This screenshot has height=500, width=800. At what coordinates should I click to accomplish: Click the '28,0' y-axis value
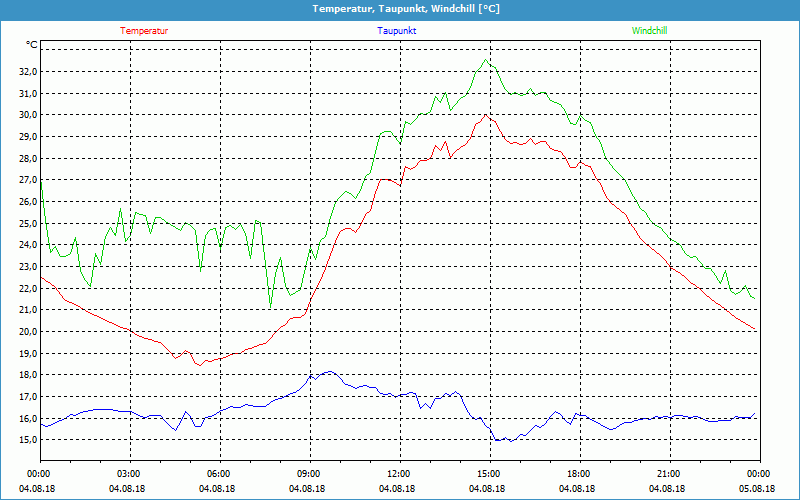28,158
